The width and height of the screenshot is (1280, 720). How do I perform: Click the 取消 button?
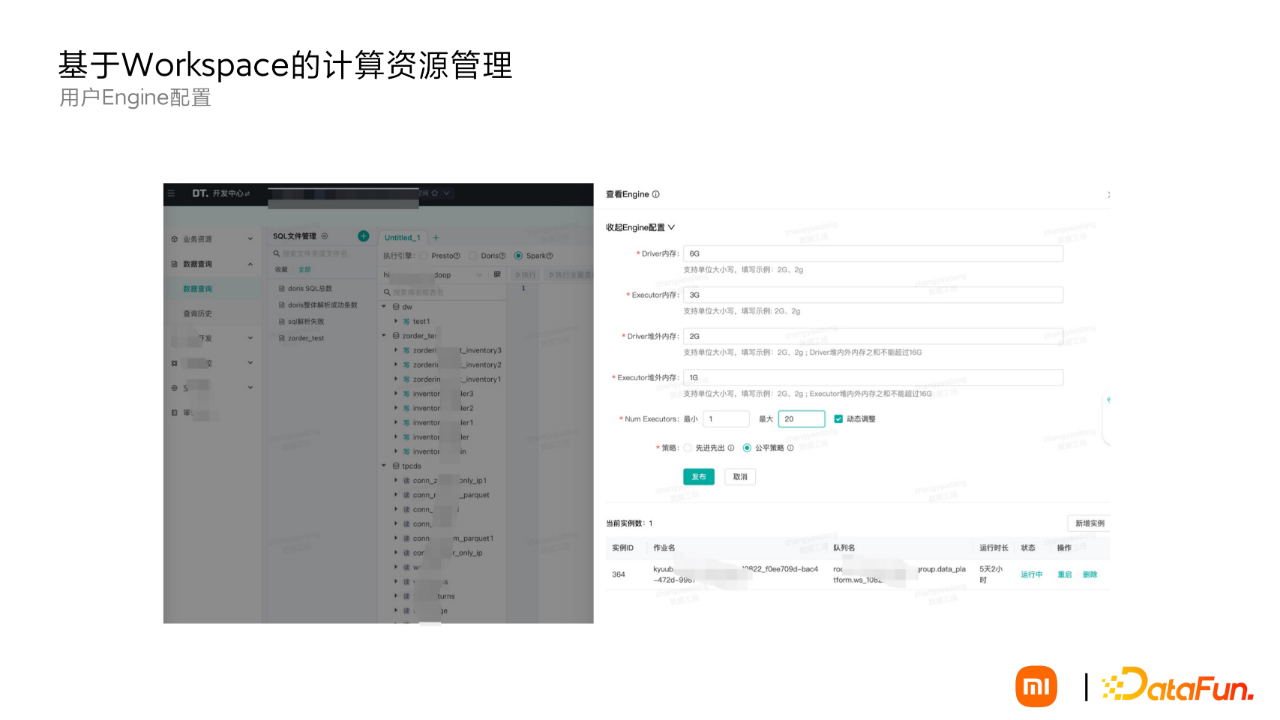coord(740,477)
